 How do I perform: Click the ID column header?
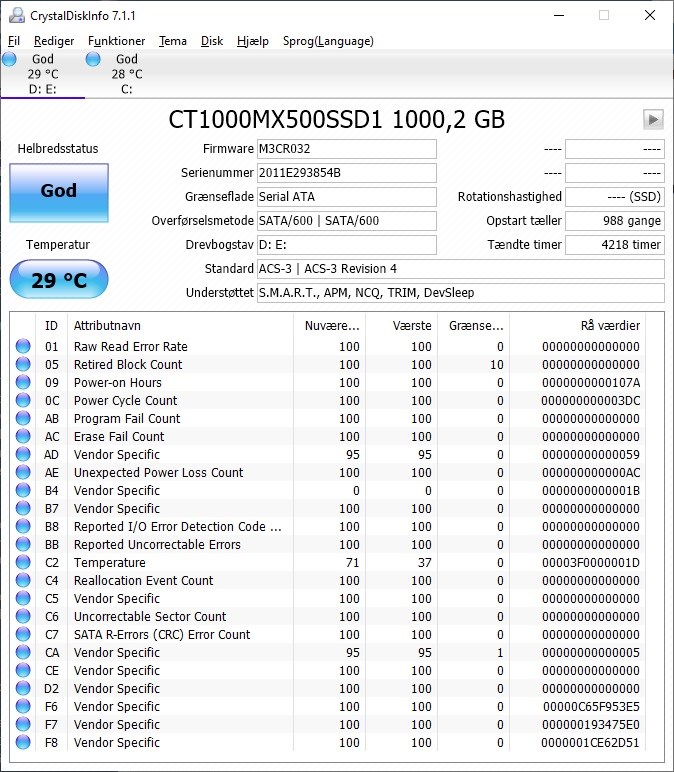pos(52,325)
